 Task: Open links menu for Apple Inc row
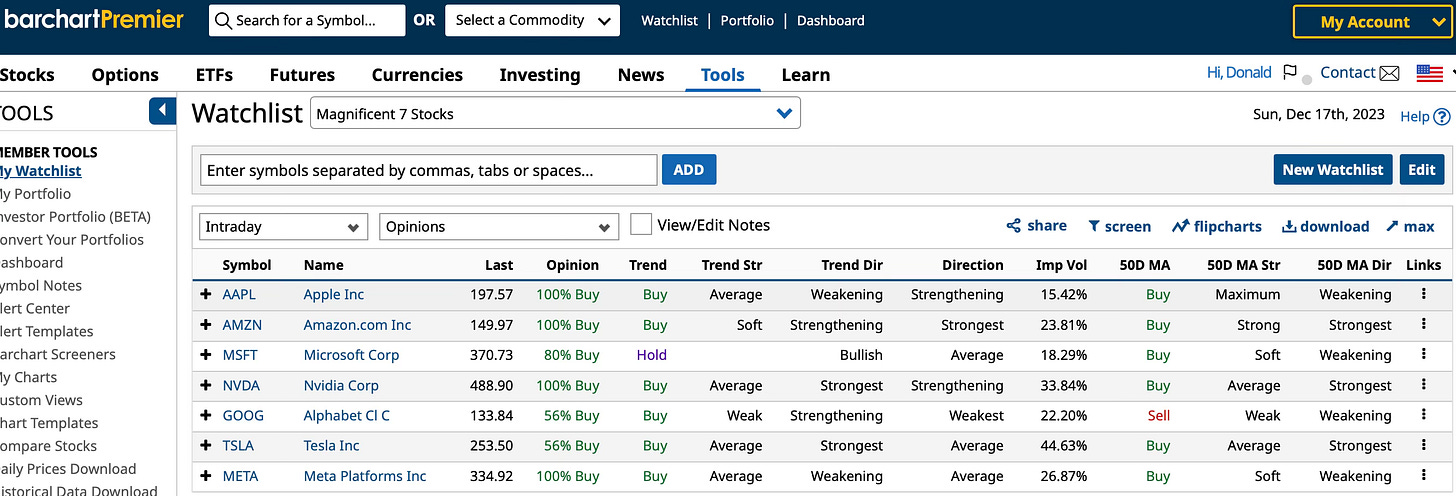pos(1423,294)
